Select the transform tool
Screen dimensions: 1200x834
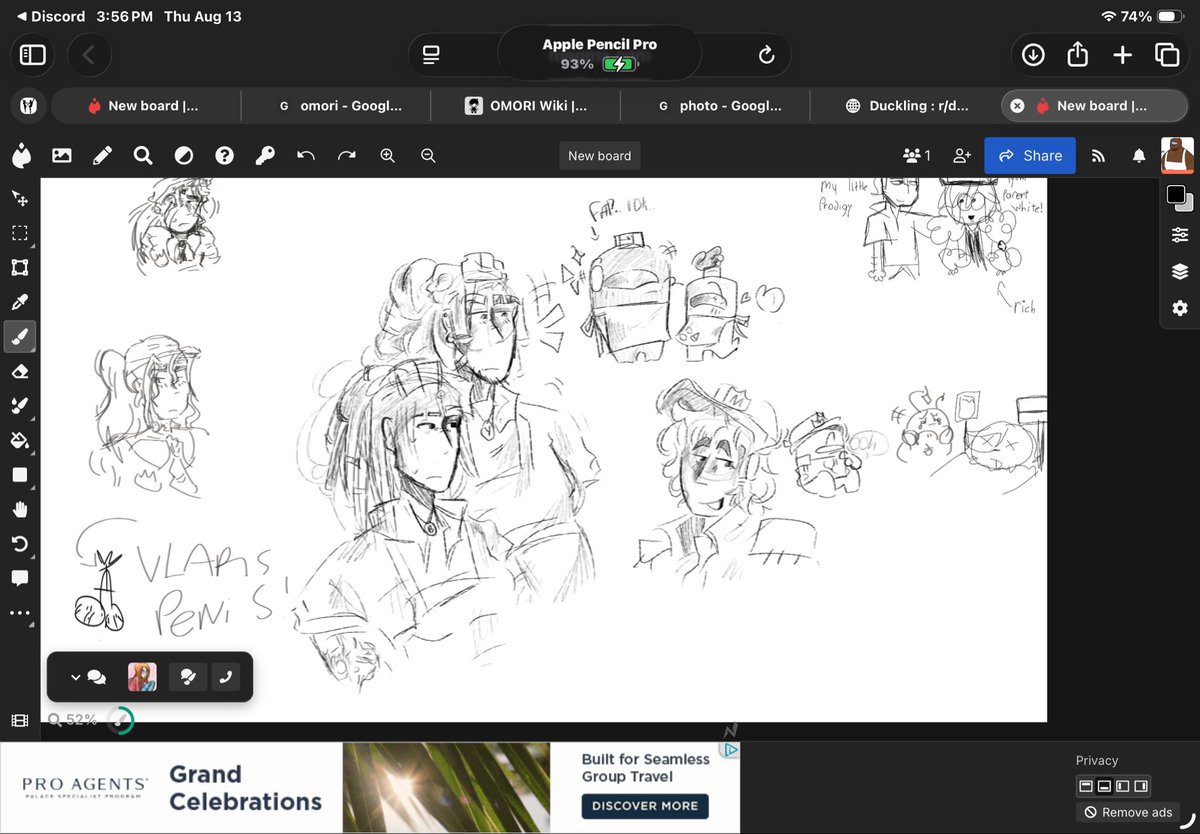(19, 267)
